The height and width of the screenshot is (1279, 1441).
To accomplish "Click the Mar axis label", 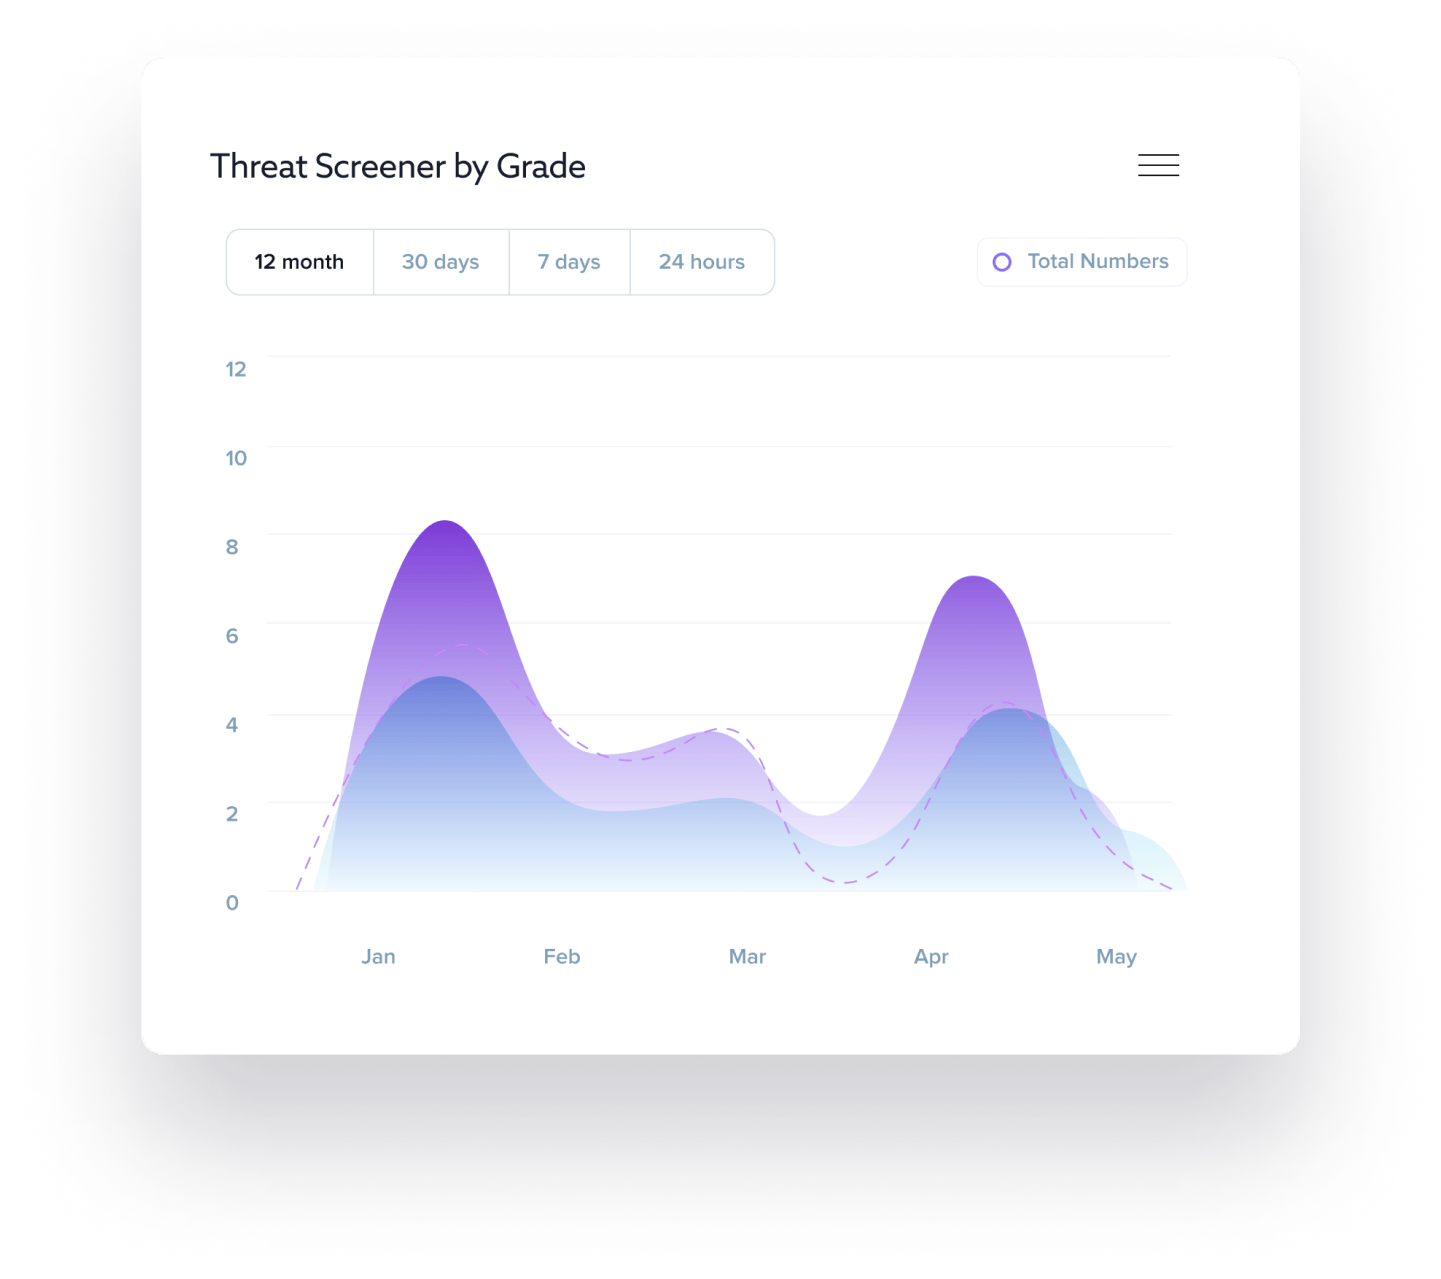I will [x=747, y=957].
